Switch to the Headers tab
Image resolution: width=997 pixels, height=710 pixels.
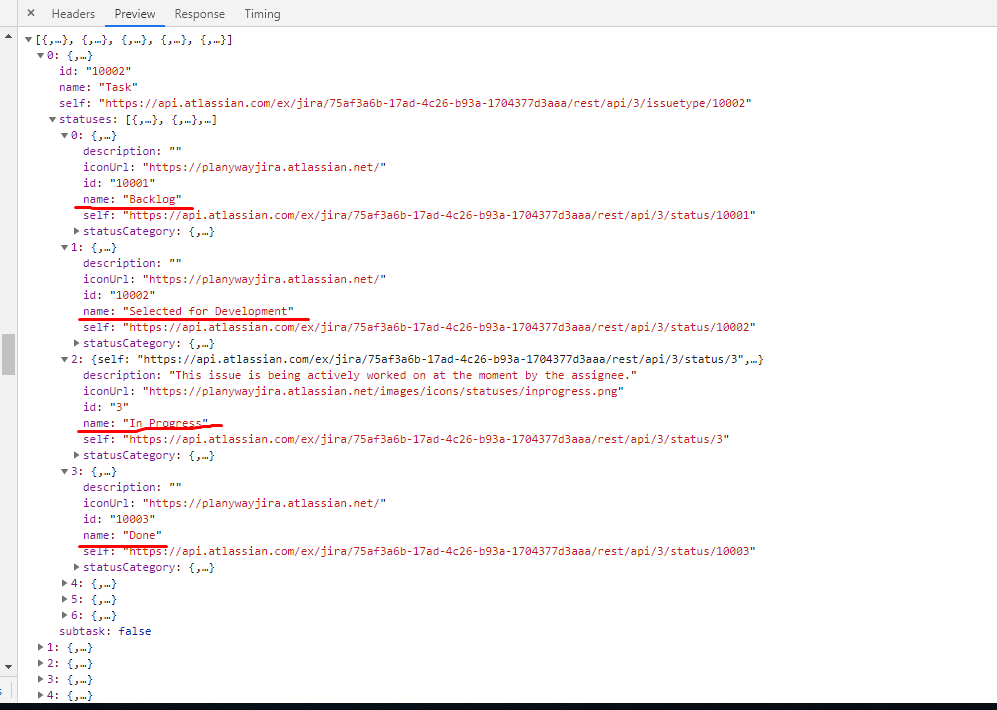pyautogui.click(x=73, y=13)
